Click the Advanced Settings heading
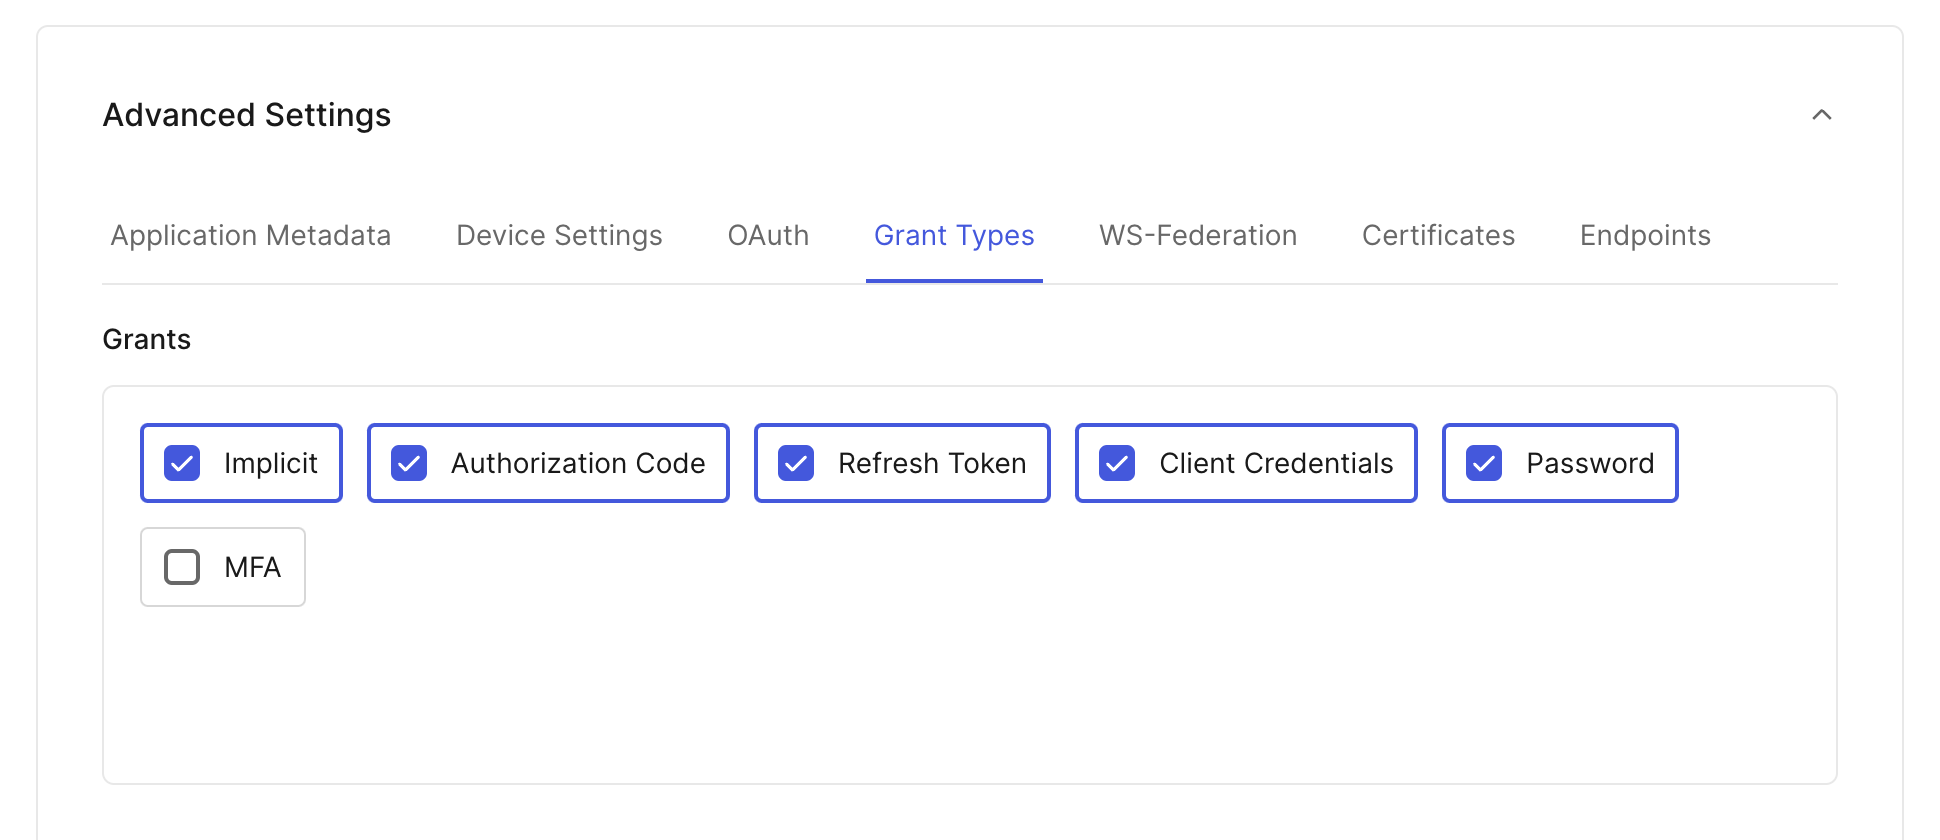The image size is (1940, 840). [247, 115]
